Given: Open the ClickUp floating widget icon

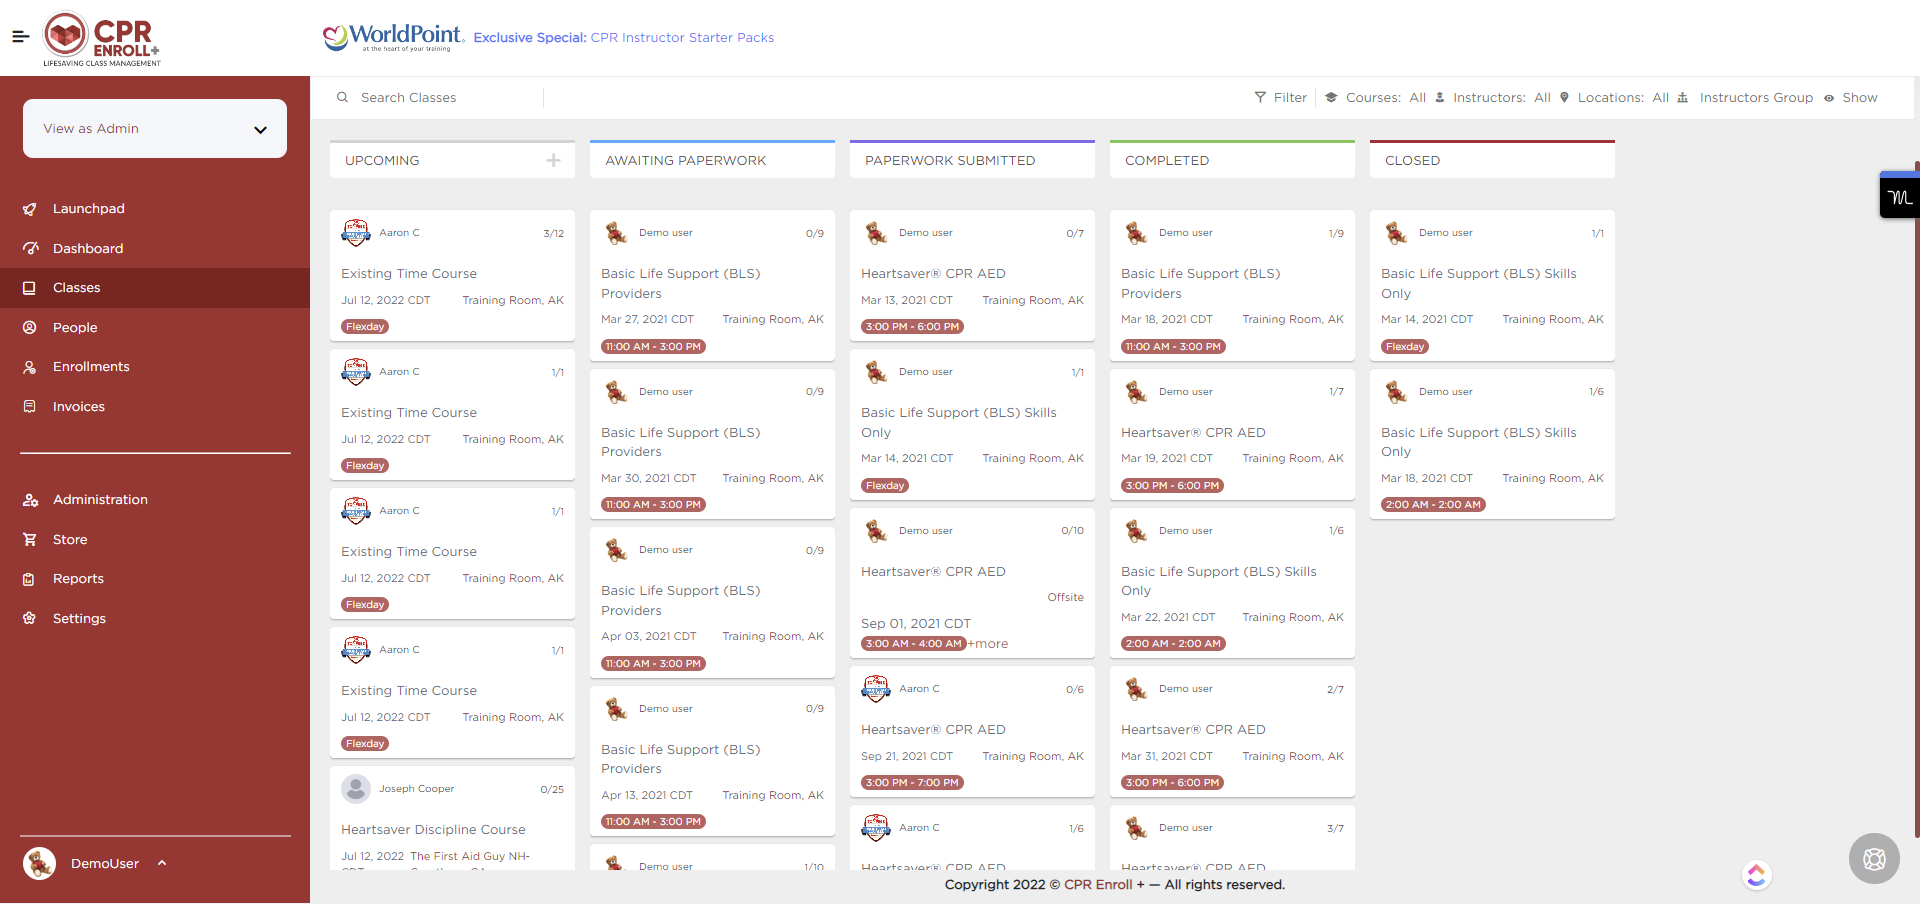Looking at the screenshot, I should pos(1756,875).
